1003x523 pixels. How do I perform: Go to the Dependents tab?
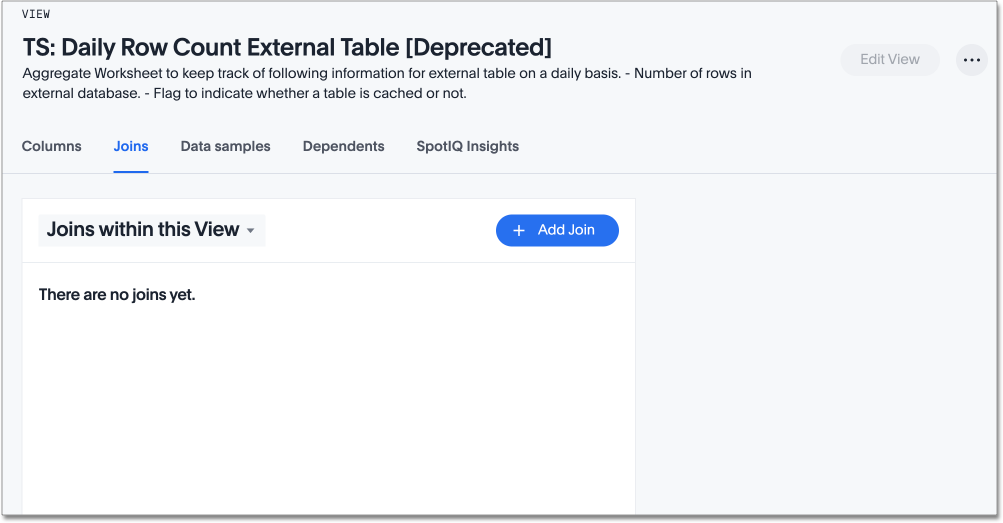[x=343, y=146]
